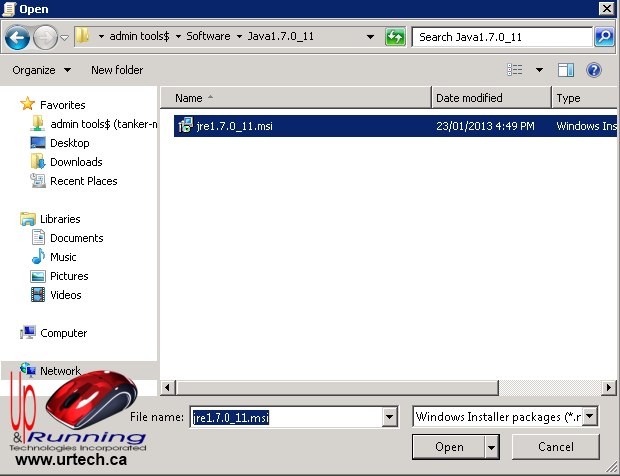Open the Organize menu
Image resolution: width=620 pixels, height=476 pixels.
tap(41, 70)
